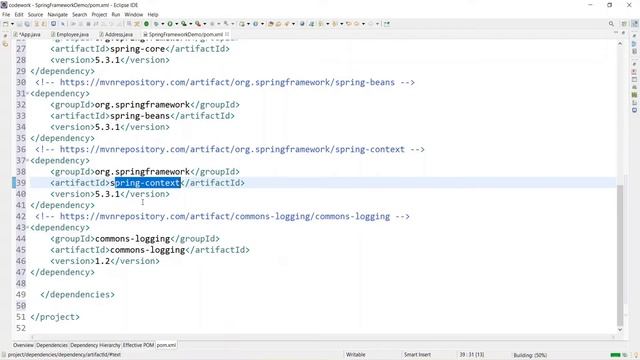
Task: Click the commons-logging artifactId text on line 45
Action: [x=148, y=250]
